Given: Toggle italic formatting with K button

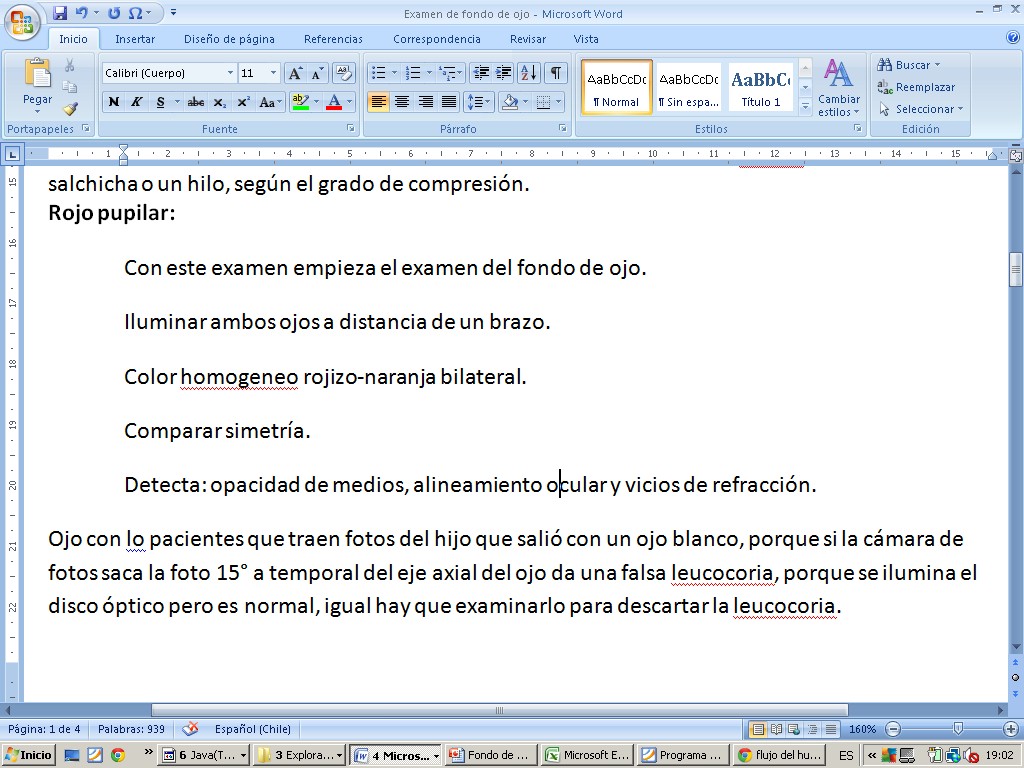Looking at the screenshot, I should pos(137,102).
